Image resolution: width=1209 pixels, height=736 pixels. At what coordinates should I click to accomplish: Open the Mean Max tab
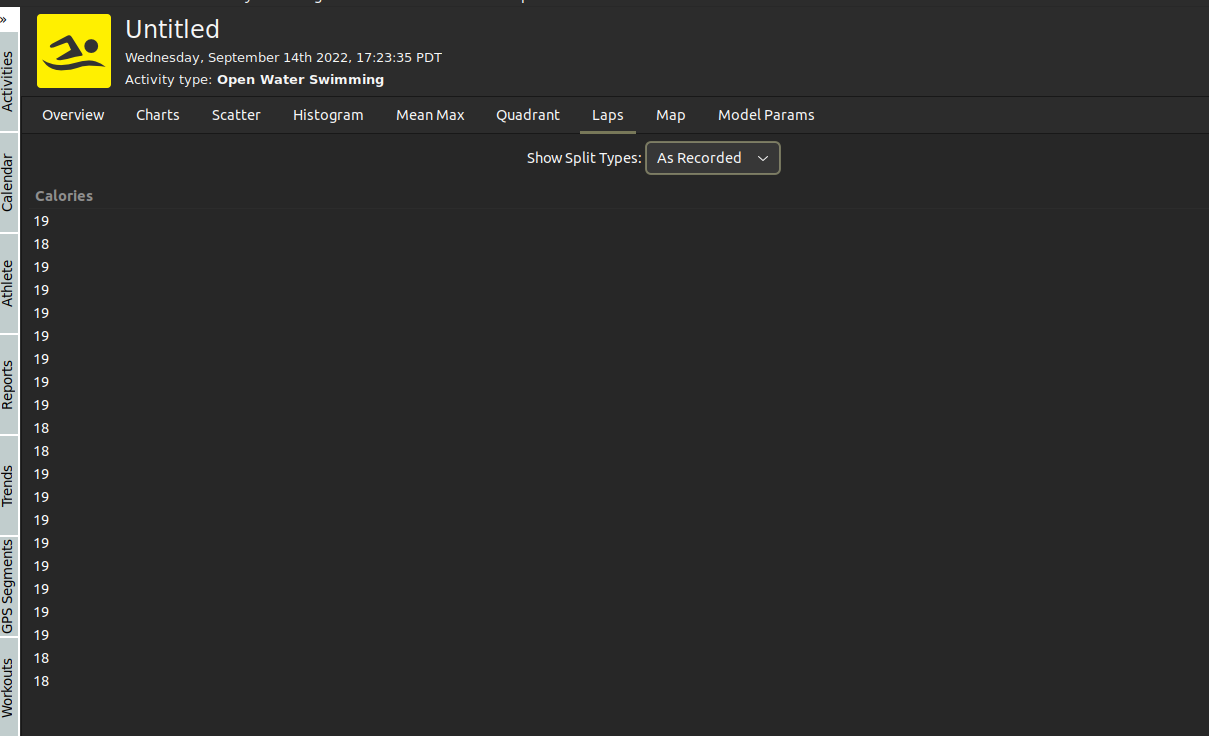pyautogui.click(x=430, y=115)
